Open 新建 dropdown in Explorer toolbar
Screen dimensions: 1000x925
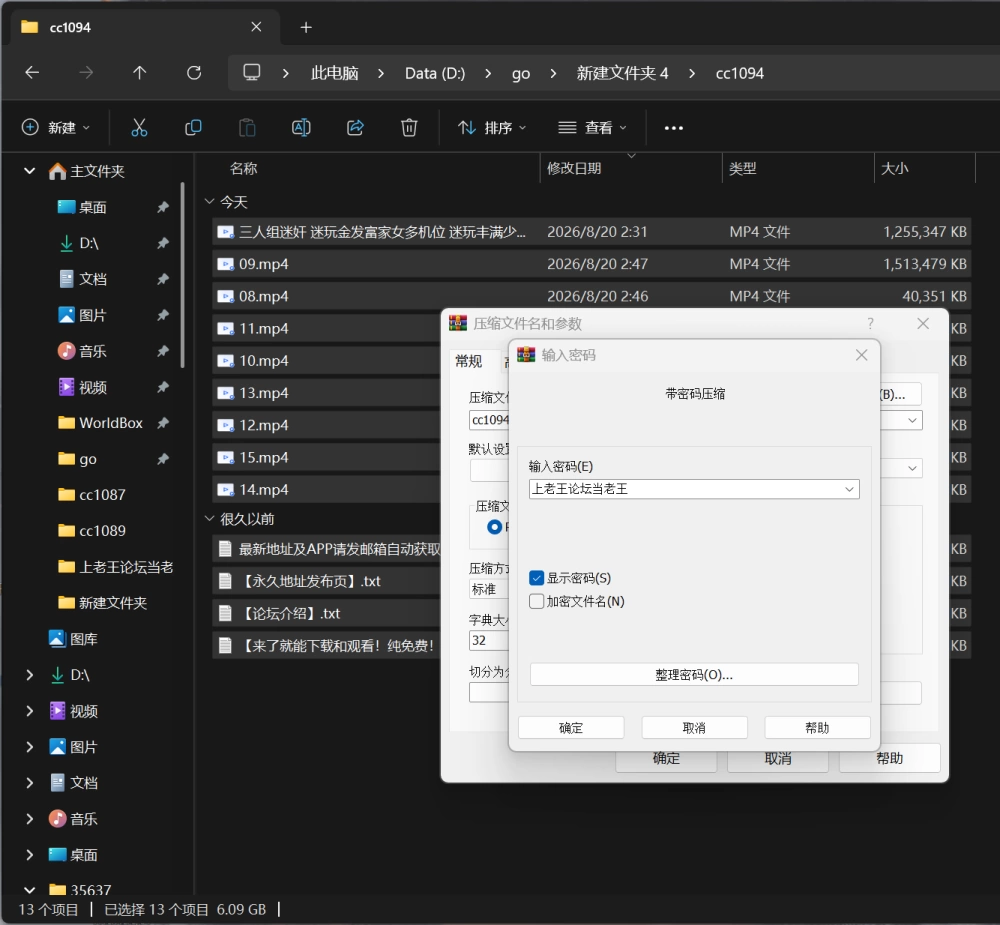(56, 128)
